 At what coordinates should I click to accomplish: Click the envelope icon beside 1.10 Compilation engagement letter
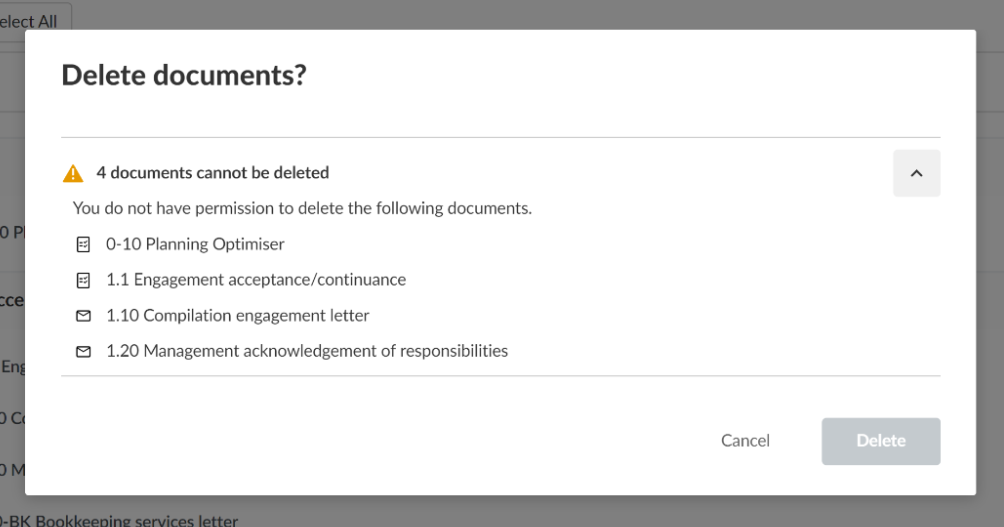click(84, 316)
